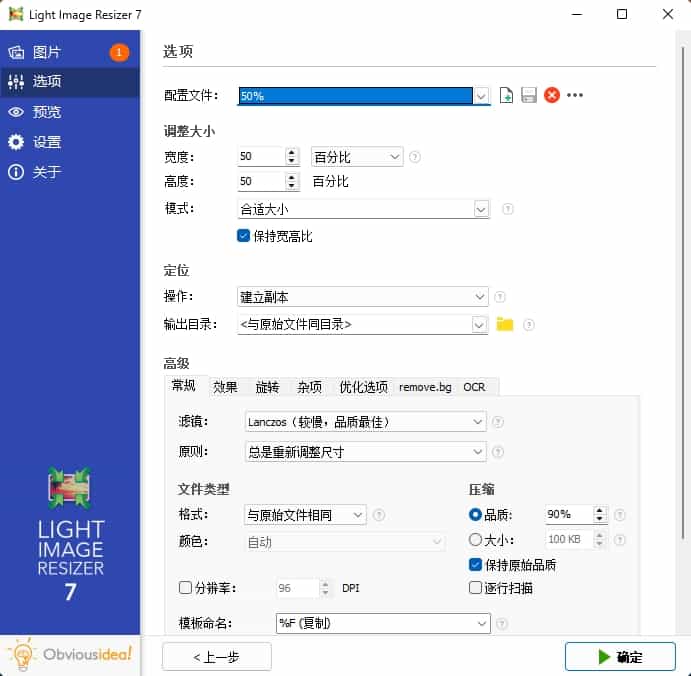Click the help icon beside 滤镜 dropdown

click(x=497, y=422)
